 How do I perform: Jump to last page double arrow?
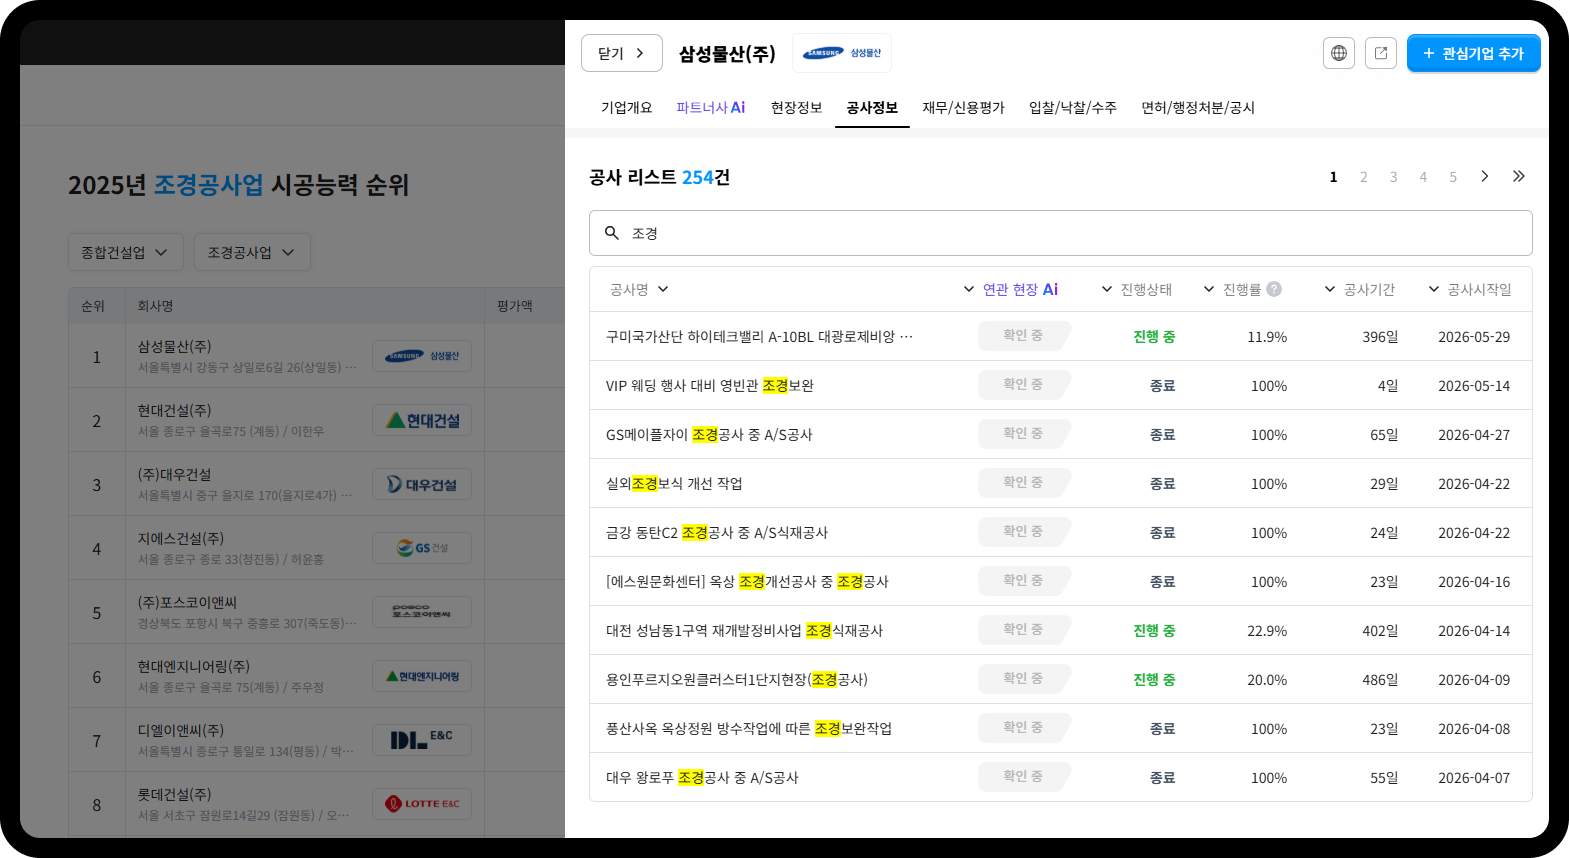[x=1518, y=176]
